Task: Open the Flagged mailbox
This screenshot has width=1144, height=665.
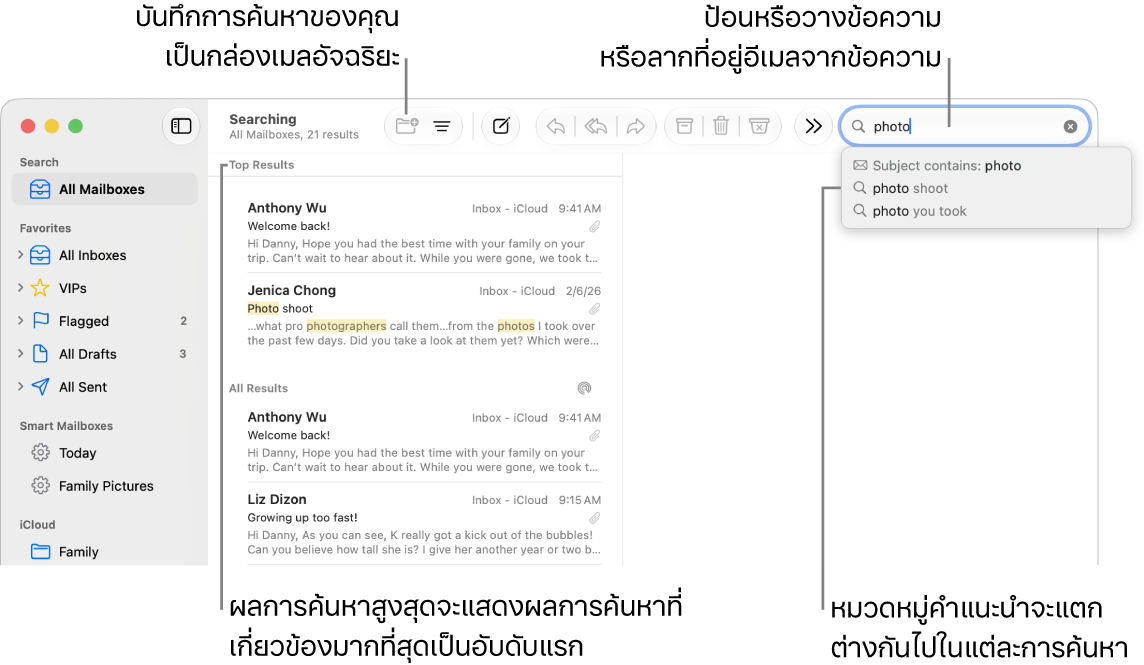Action: (83, 321)
